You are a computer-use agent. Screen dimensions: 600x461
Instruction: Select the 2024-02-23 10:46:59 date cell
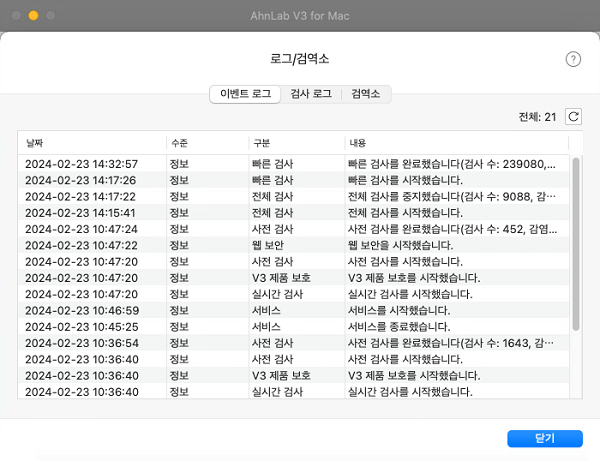82,311
